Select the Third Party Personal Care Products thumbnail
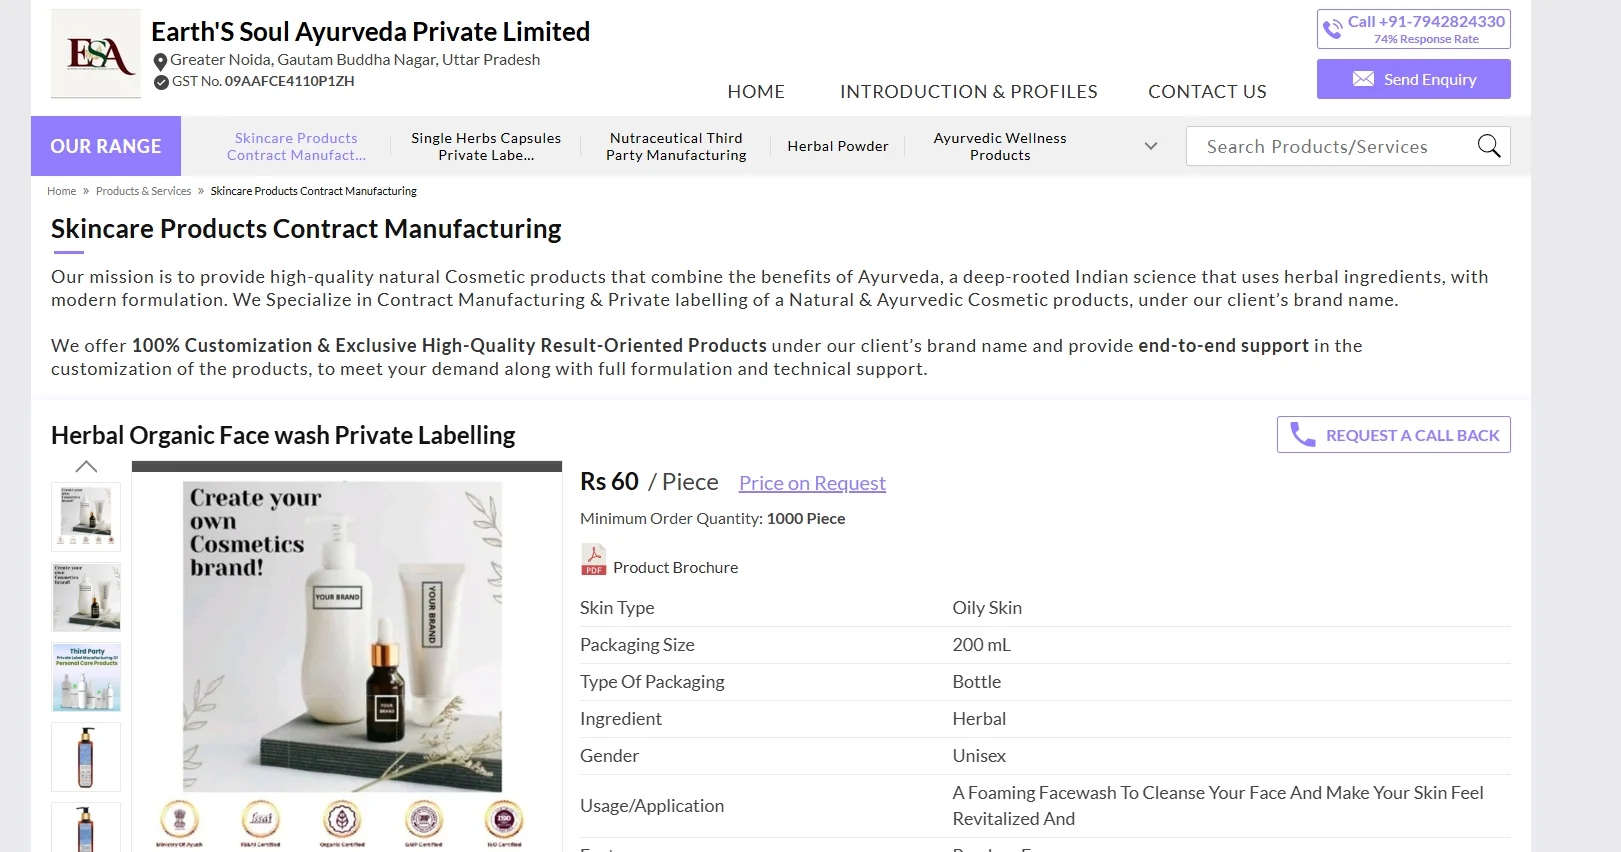 tap(86, 677)
